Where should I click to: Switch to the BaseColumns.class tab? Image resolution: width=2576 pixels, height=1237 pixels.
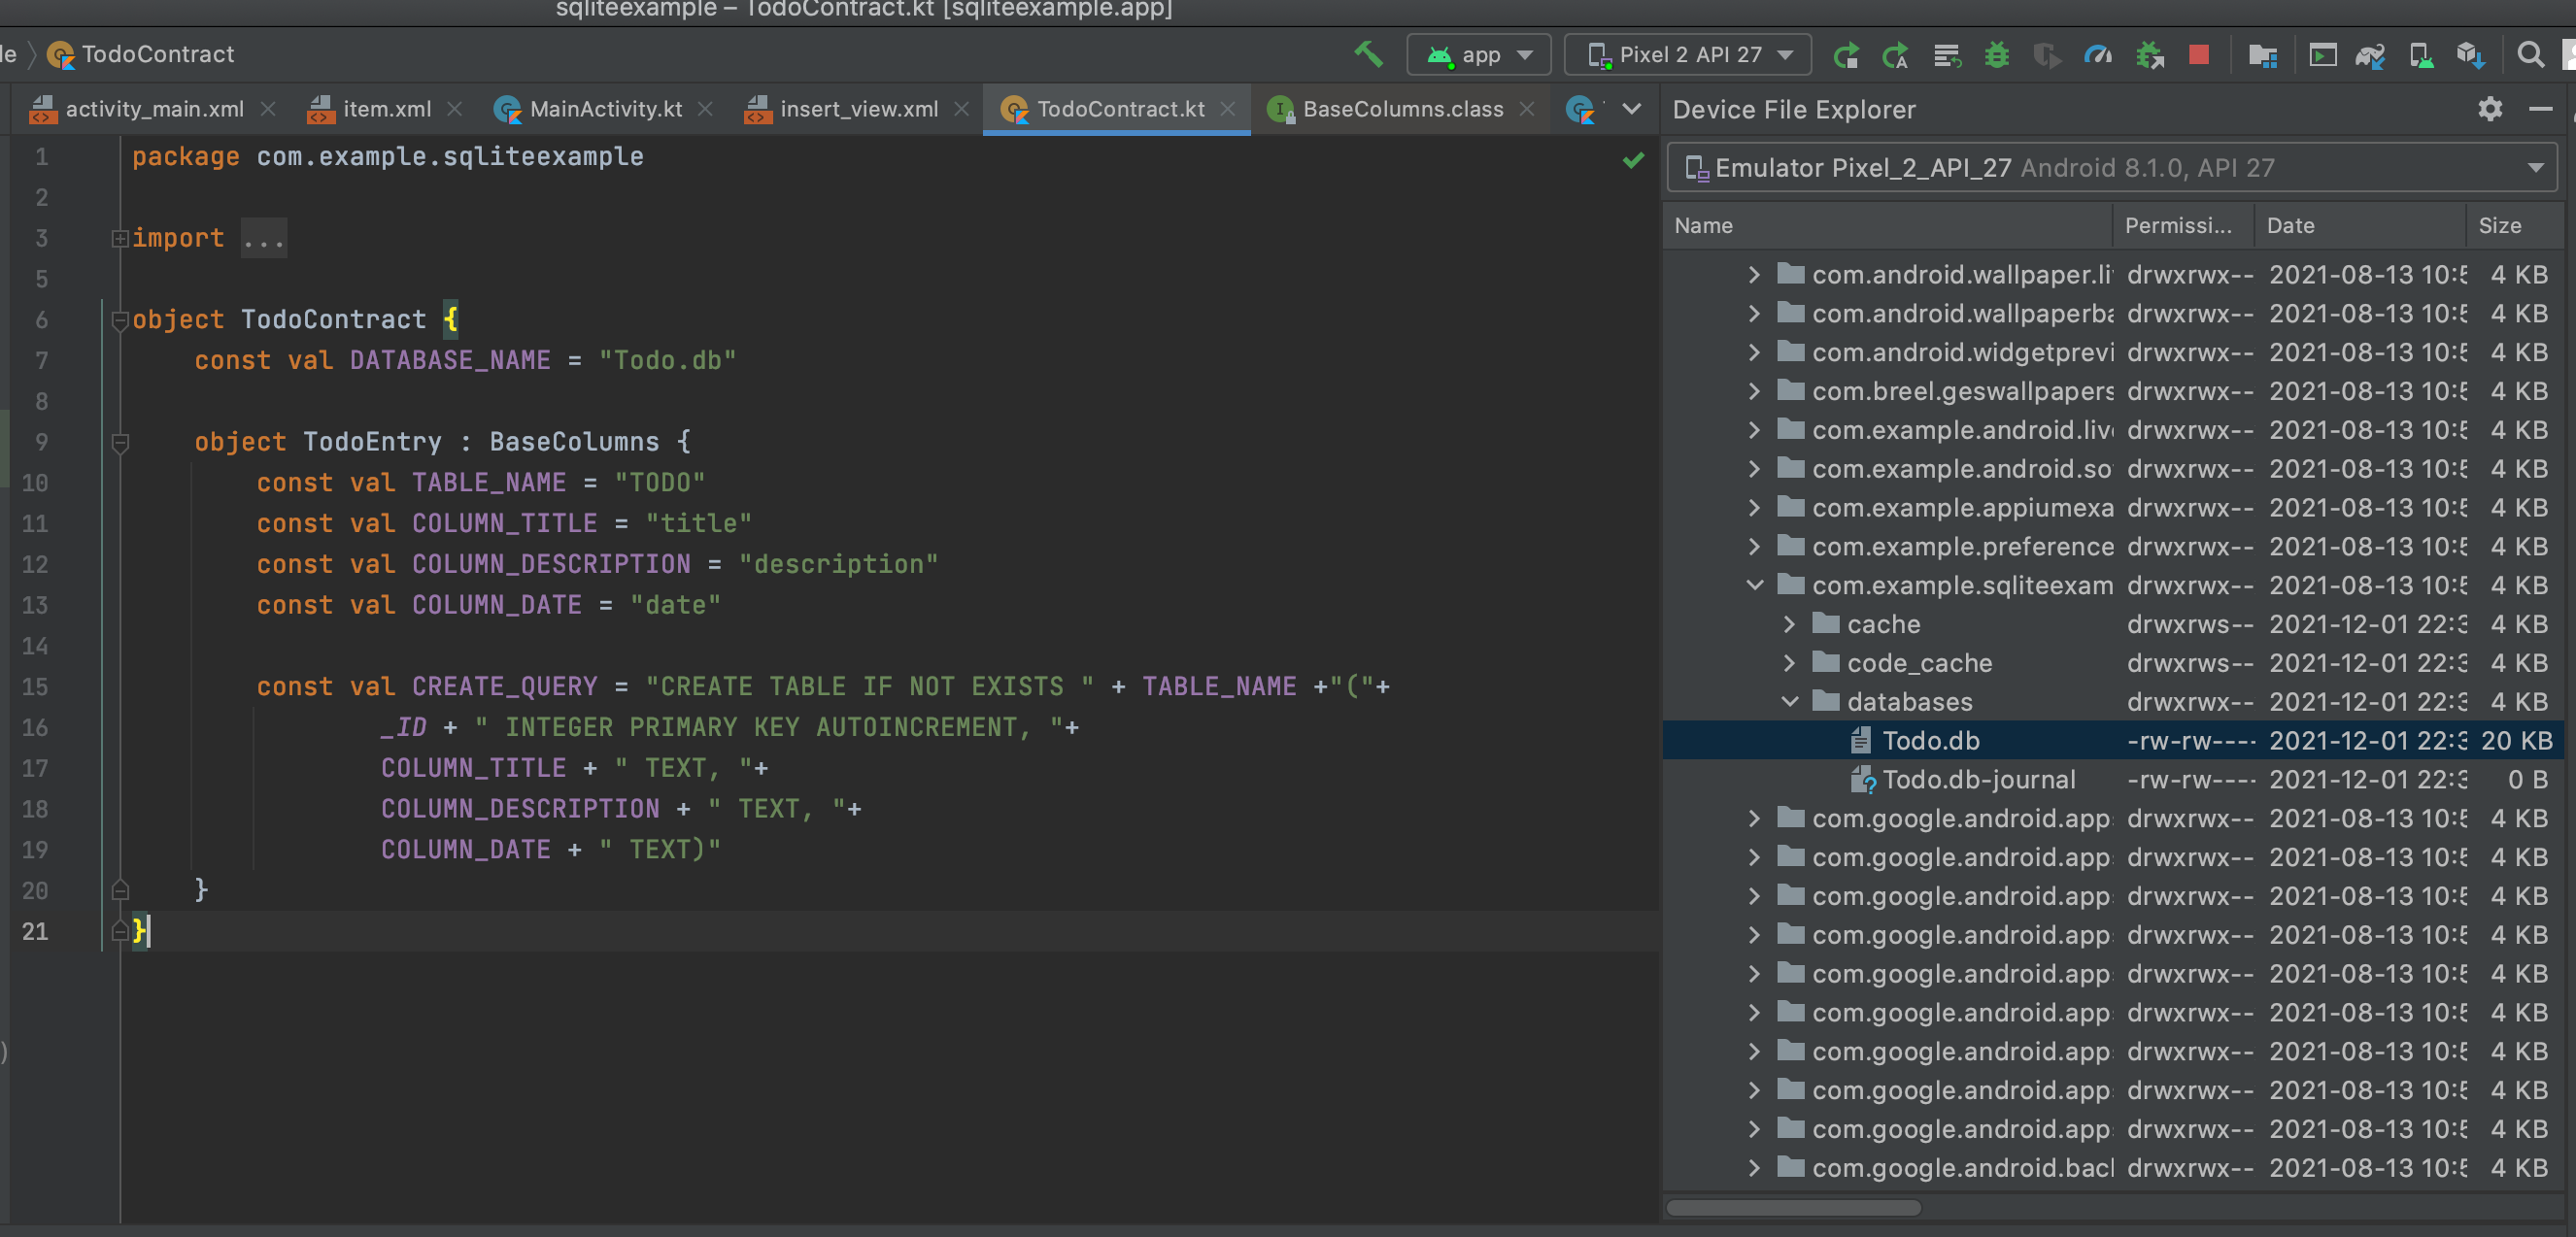point(1401,109)
